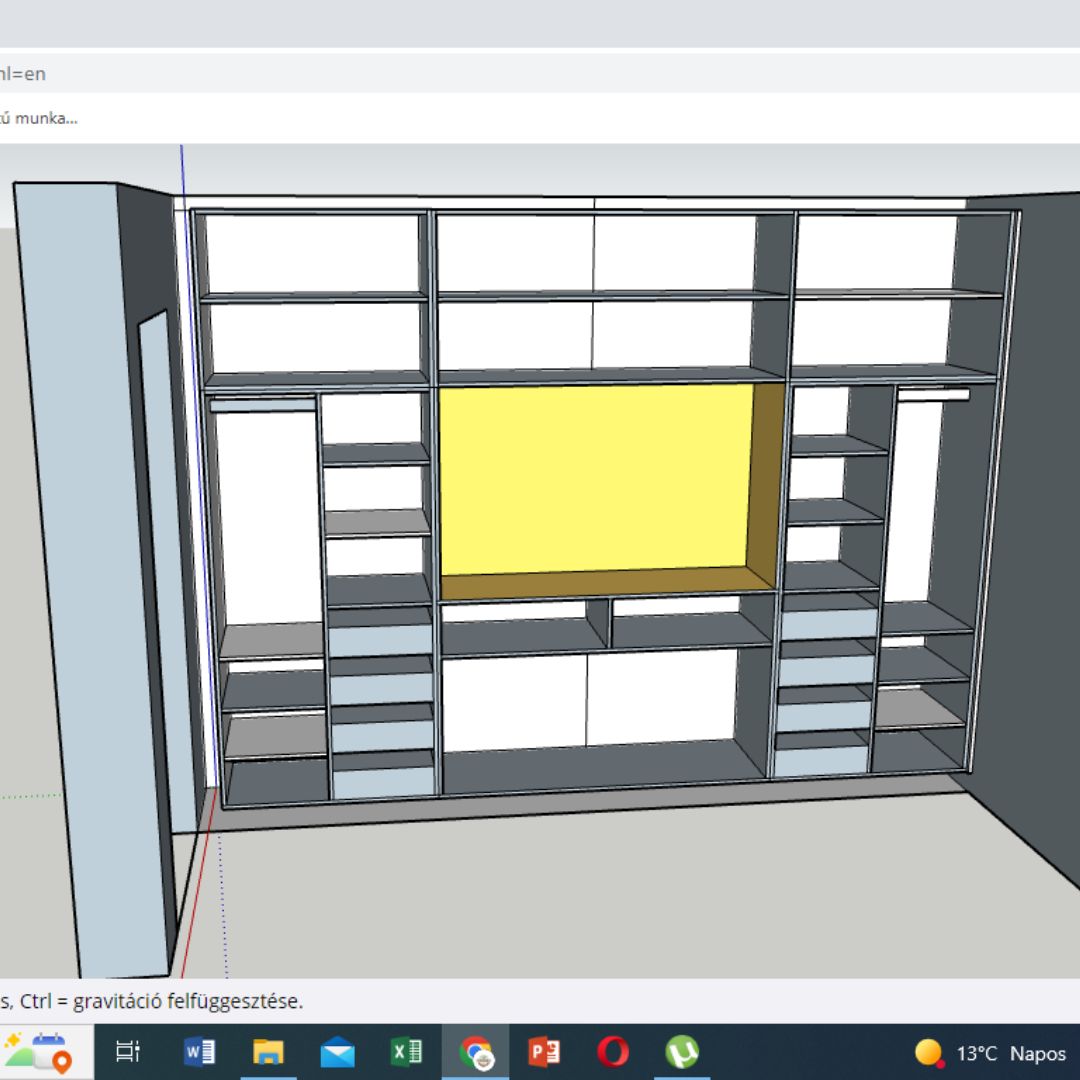Open the 13°C Napos weather widget
The height and width of the screenshot is (1080, 1080).
click(x=990, y=1053)
